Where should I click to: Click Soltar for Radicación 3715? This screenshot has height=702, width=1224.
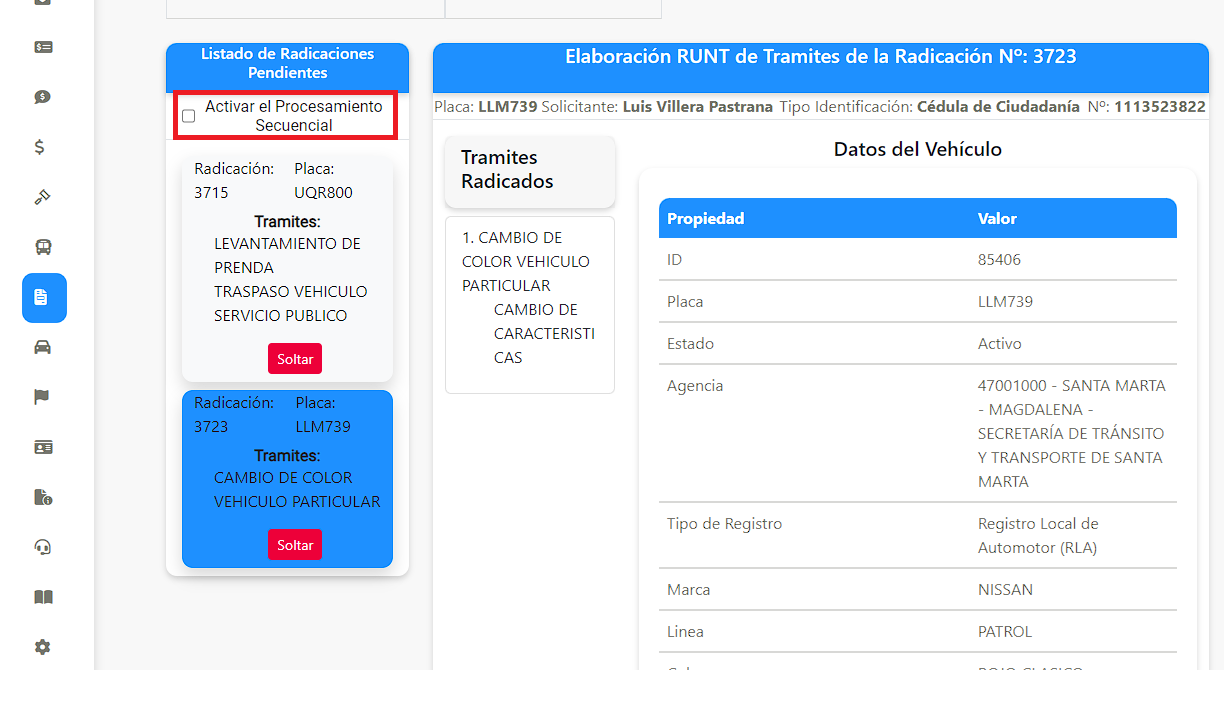[295, 359]
